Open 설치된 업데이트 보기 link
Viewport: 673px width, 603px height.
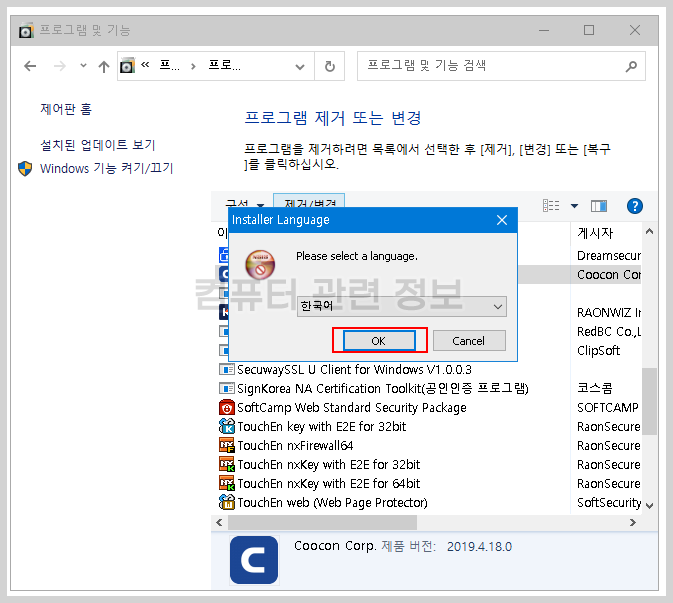(97, 145)
